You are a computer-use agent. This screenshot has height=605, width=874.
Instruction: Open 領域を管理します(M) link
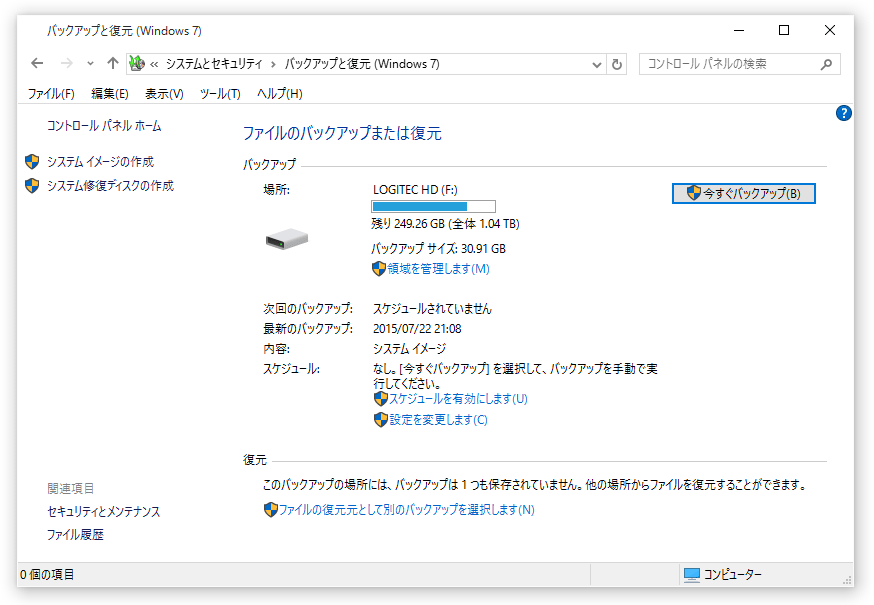(439, 269)
